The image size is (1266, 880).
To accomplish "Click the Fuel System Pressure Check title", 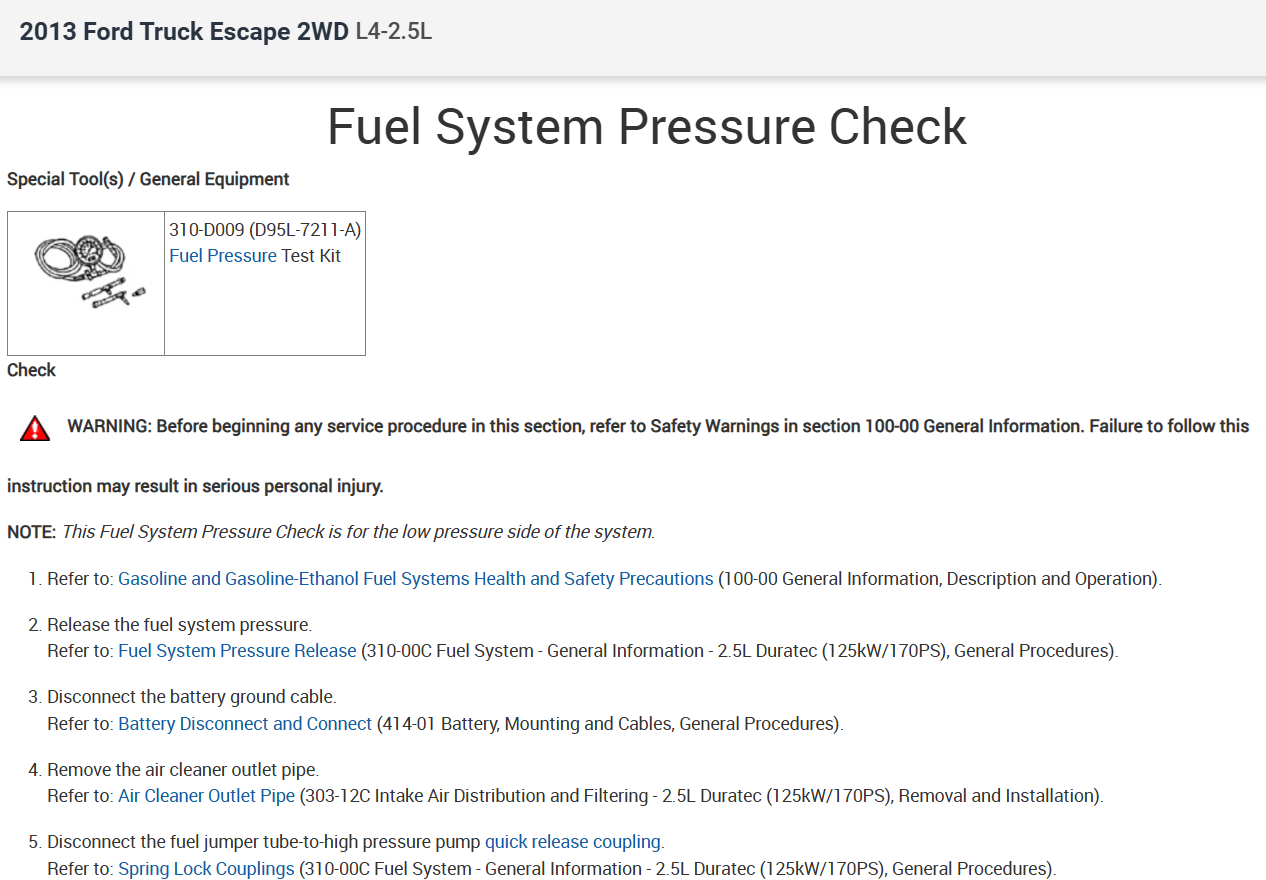I will [x=647, y=127].
